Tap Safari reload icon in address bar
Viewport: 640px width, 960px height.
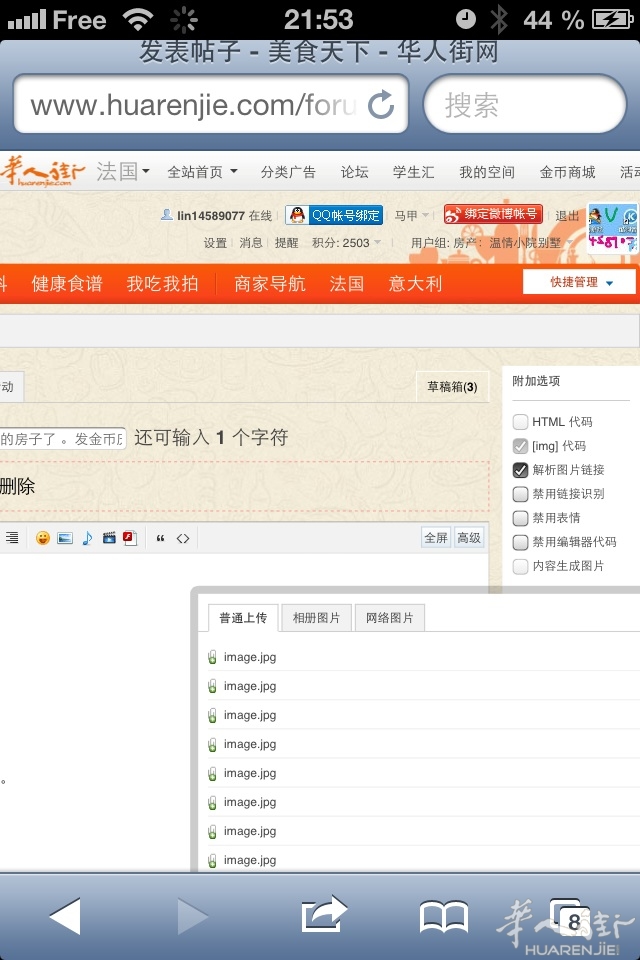tap(381, 104)
